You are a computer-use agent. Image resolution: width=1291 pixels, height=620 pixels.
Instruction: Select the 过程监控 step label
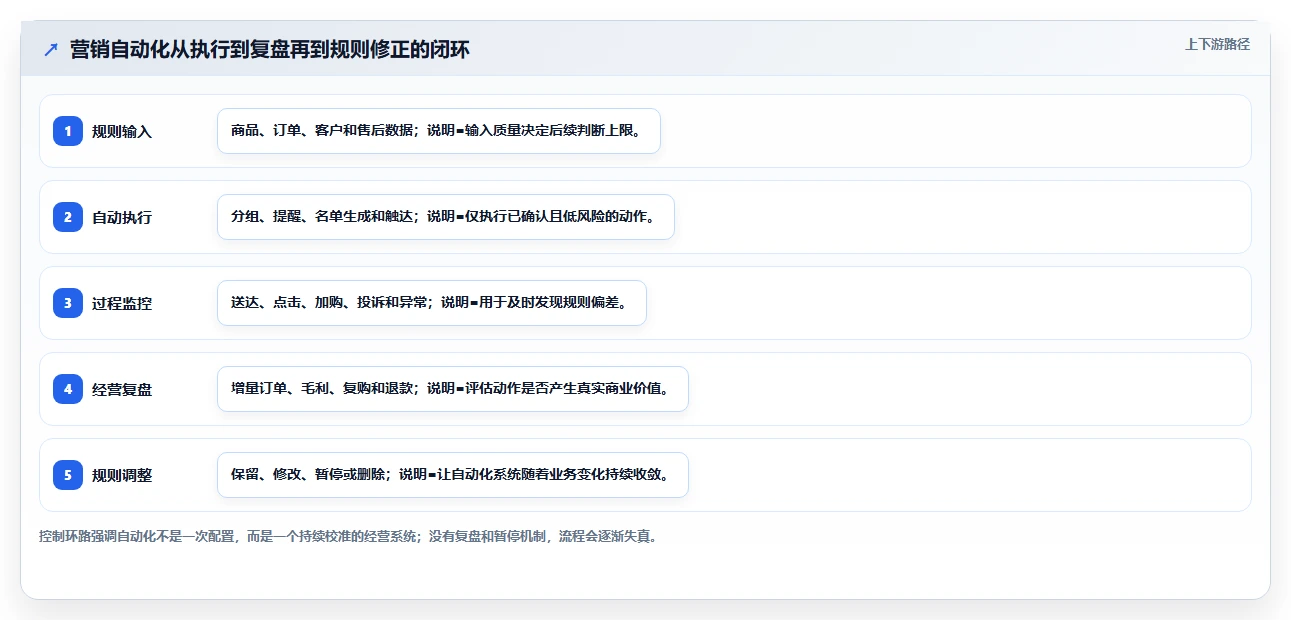point(122,303)
